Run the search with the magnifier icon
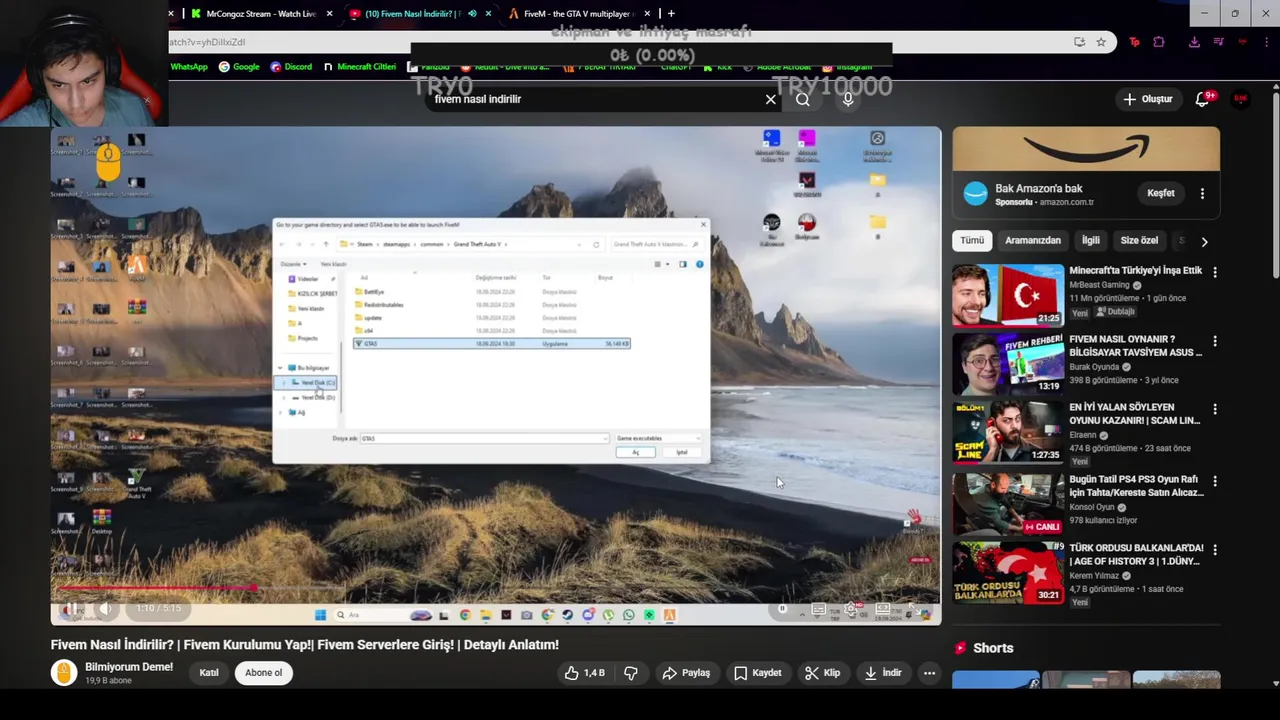The width and height of the screenshot is (1280, 720). coord(803,99)
